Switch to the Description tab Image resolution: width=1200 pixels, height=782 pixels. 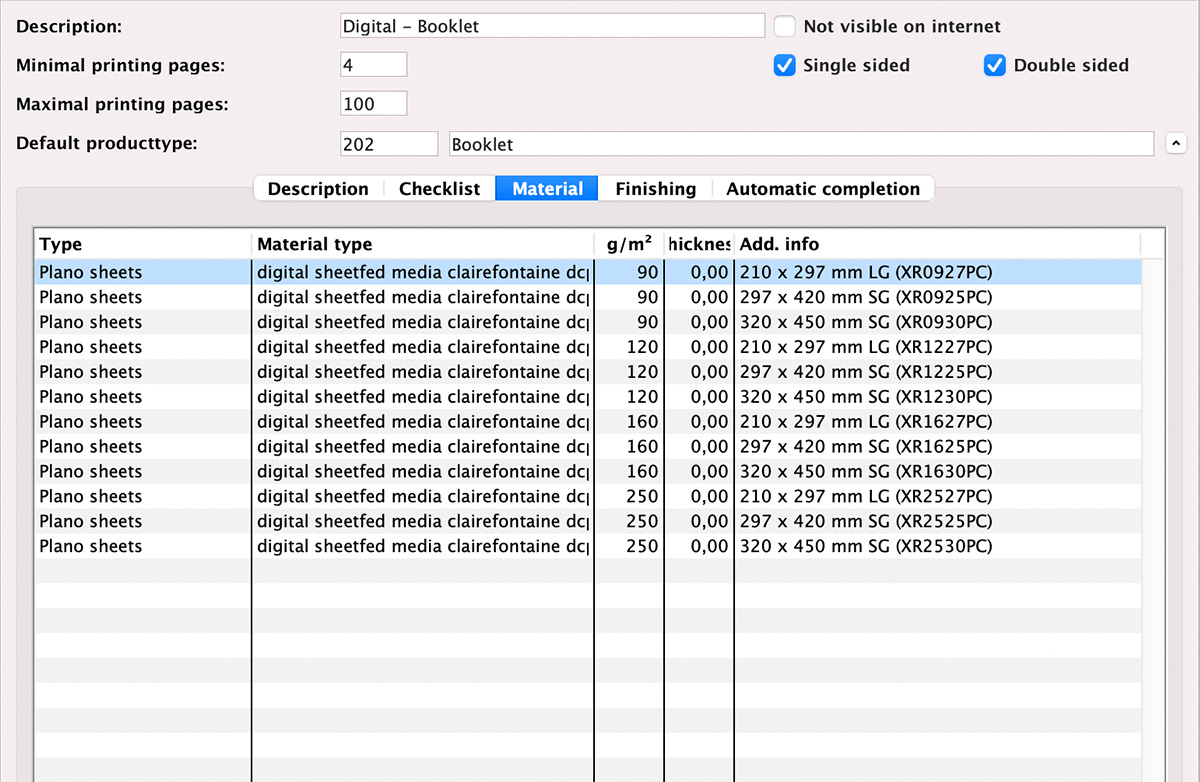[317, 188]
